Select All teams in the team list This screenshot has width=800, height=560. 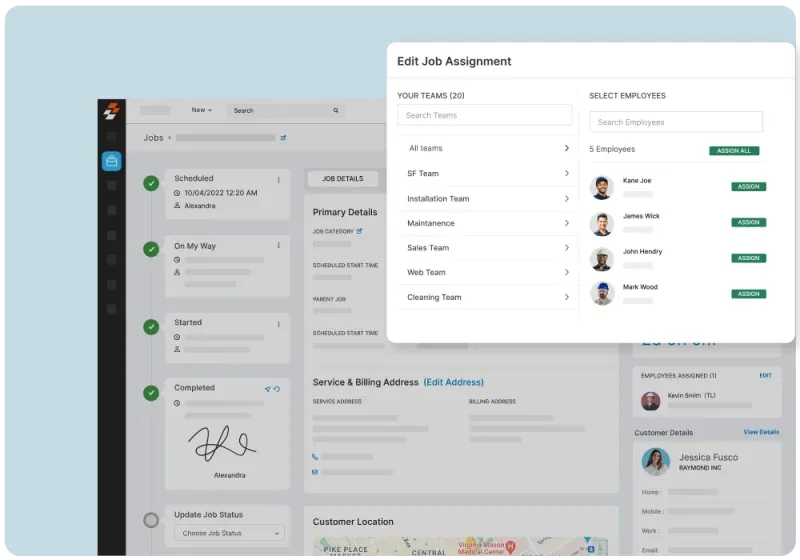pyautogui.click(x=486, y=149)
